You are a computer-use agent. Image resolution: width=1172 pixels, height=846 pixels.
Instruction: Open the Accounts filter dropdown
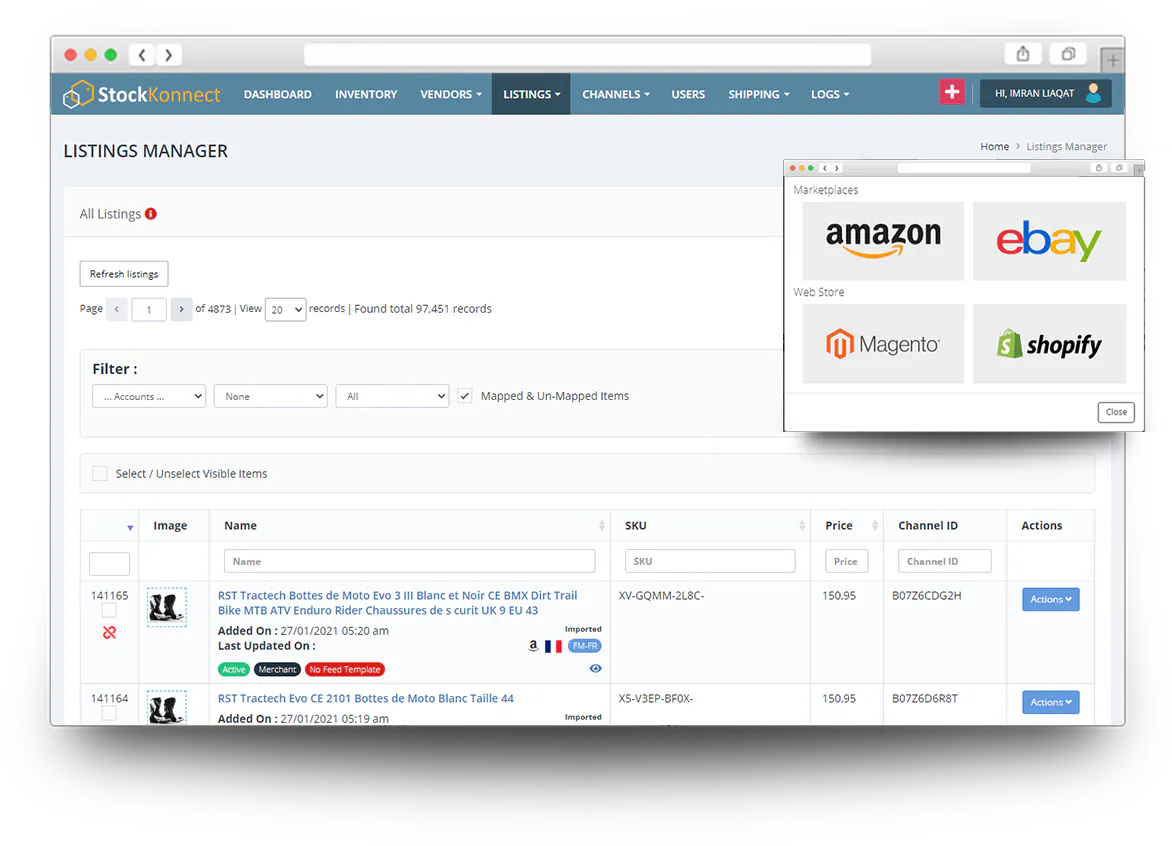[x=149, y=396]
